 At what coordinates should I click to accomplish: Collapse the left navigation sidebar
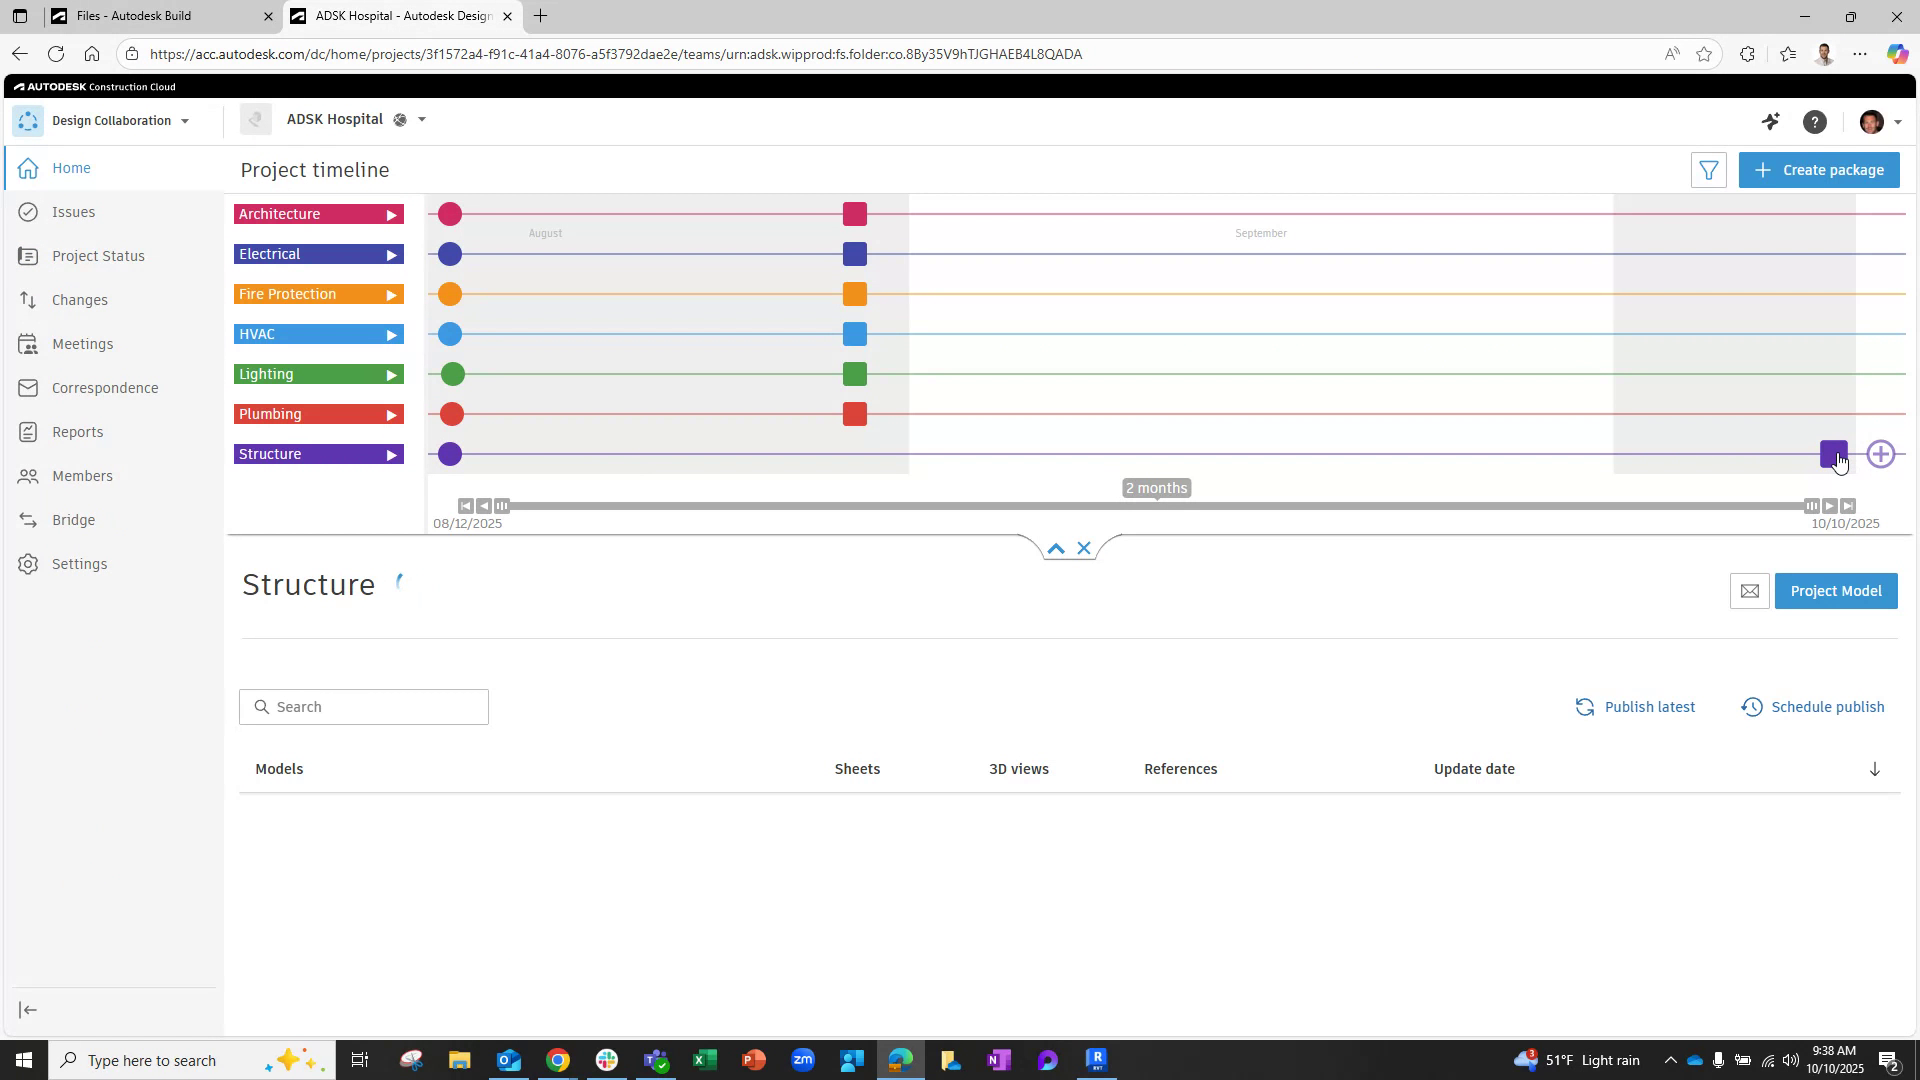28,1010
